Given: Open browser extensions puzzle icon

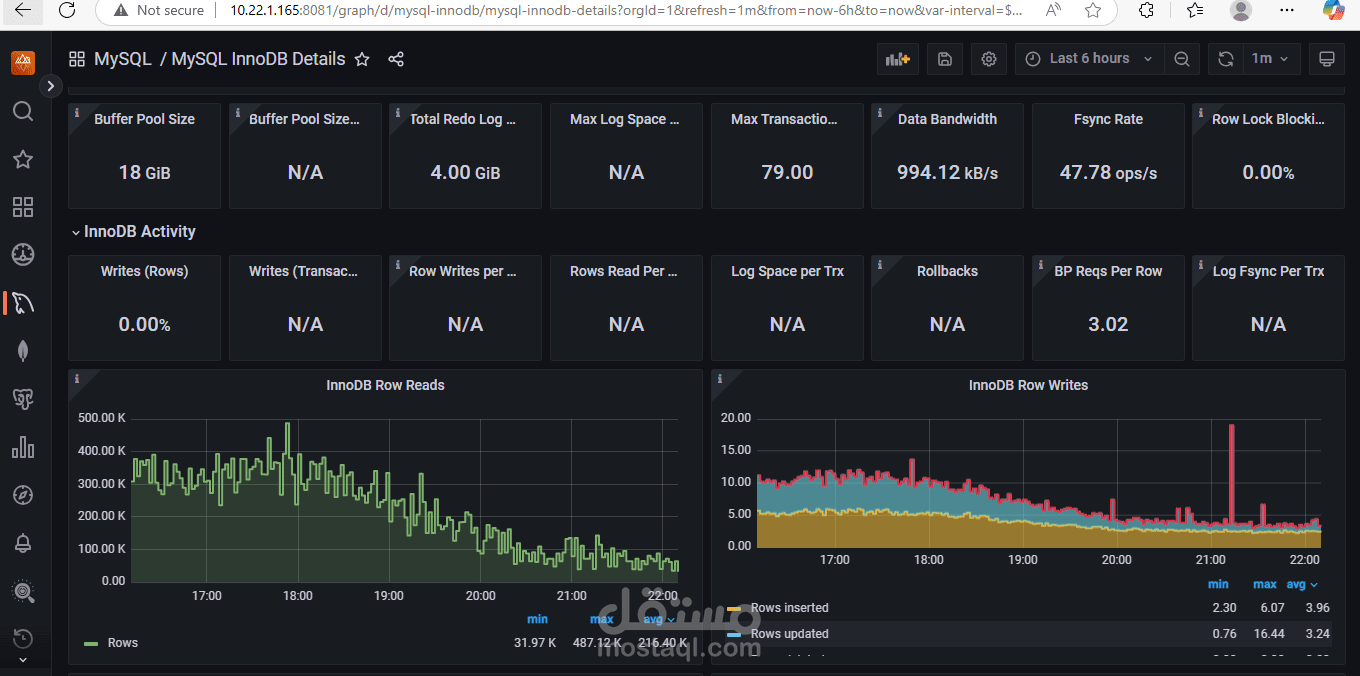Looking at the screenshot, I should tap(1147, 10).
